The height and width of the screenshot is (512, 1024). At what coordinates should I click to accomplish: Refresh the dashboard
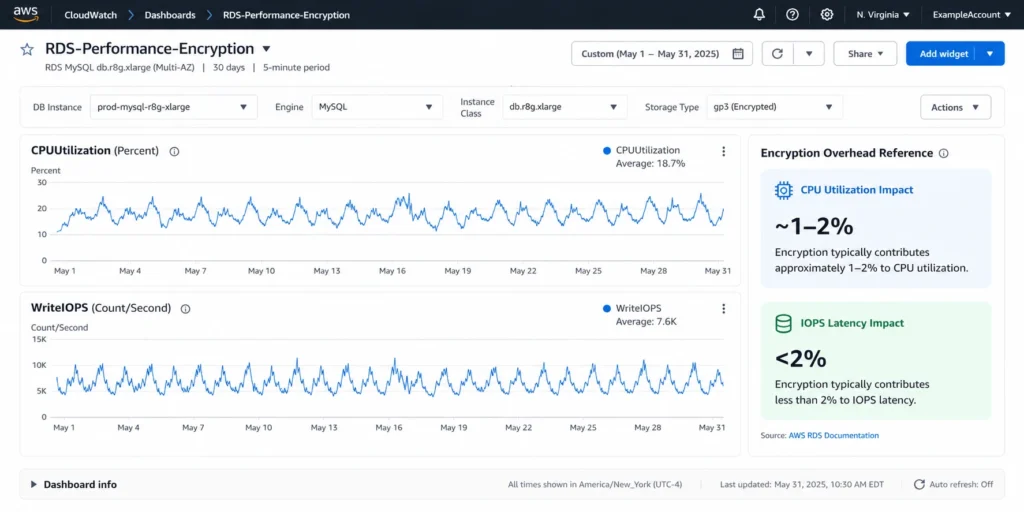click(x=777, y=54)
